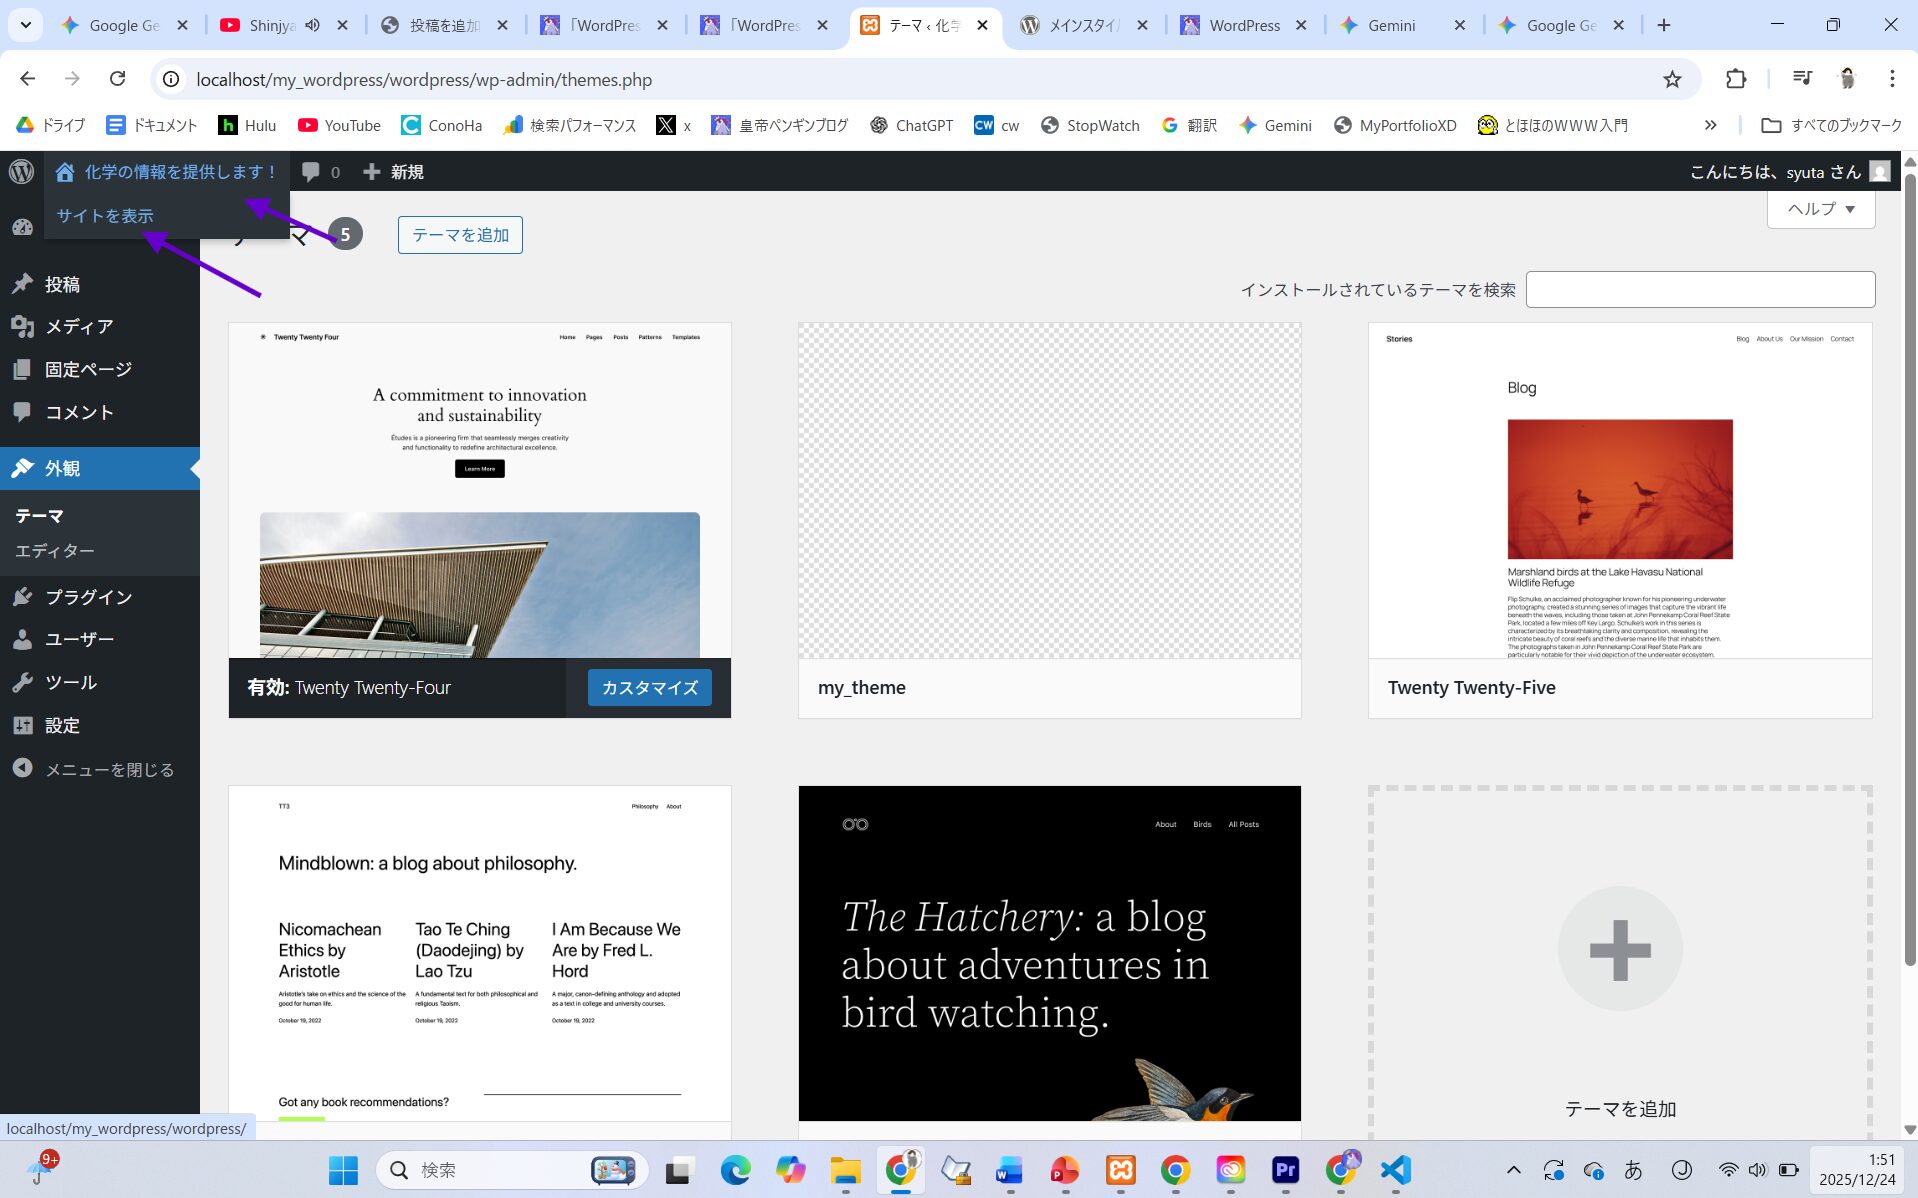1918x1198 pixels.
Task: Expand the ヘルプ dropdown panel
Action: pyautogui.click(x=1820, y=209)
